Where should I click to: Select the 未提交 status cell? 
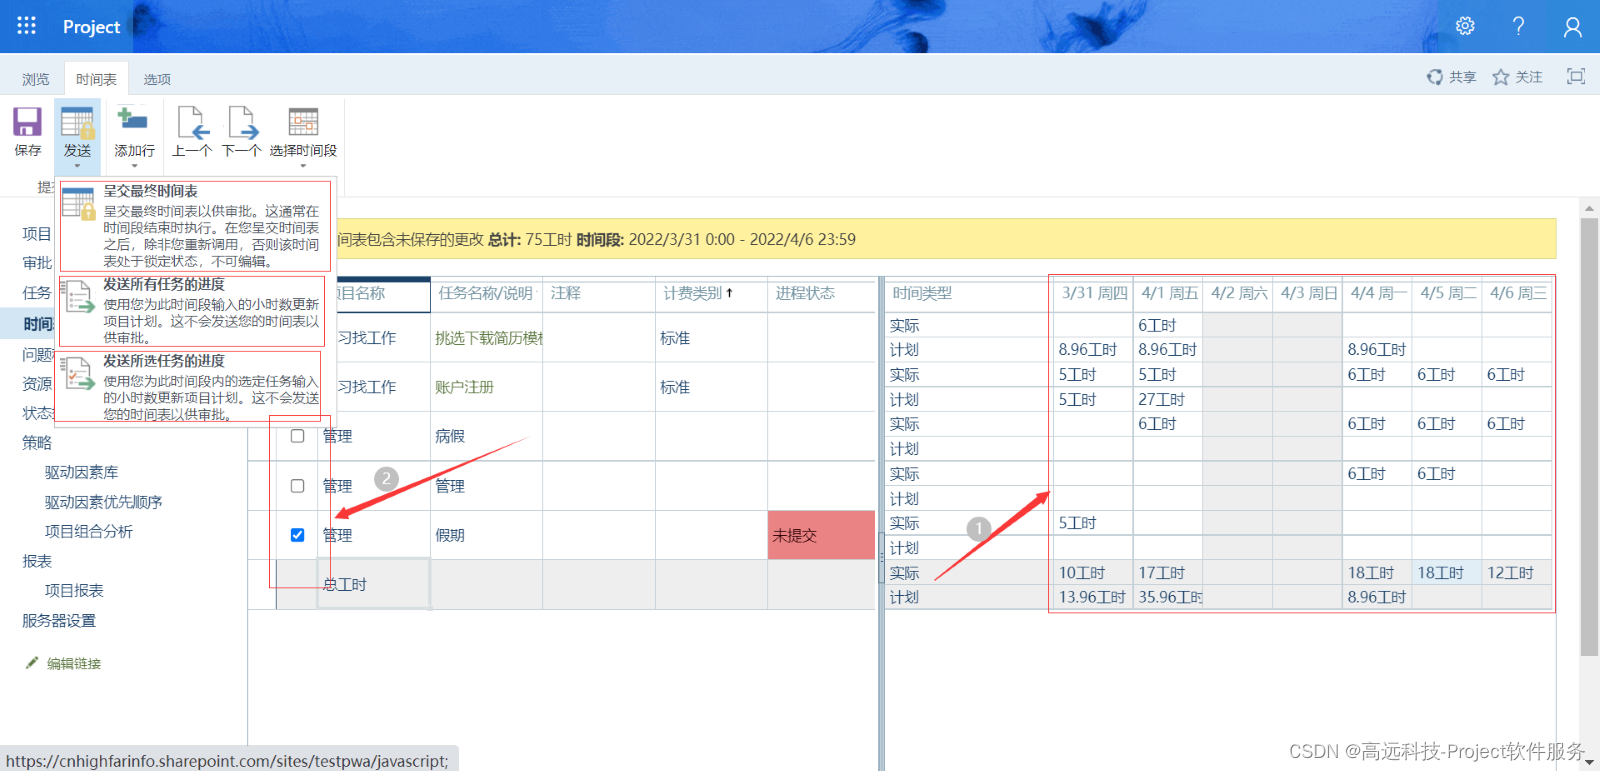[821, 535]
